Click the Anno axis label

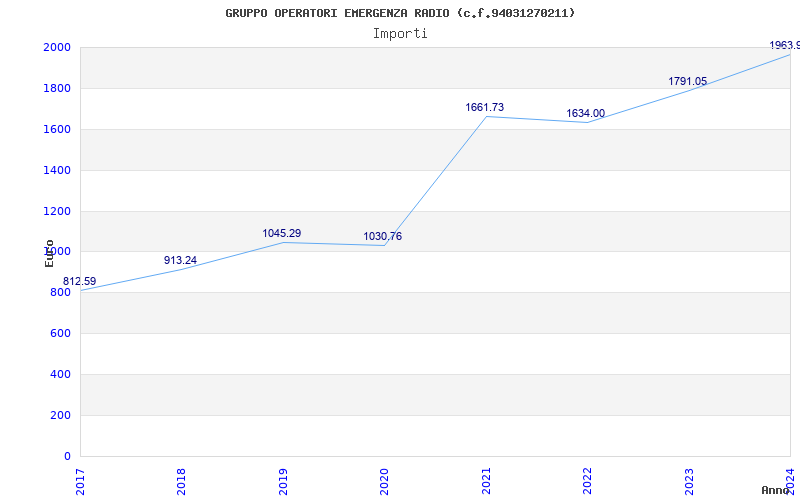(776, 490)
